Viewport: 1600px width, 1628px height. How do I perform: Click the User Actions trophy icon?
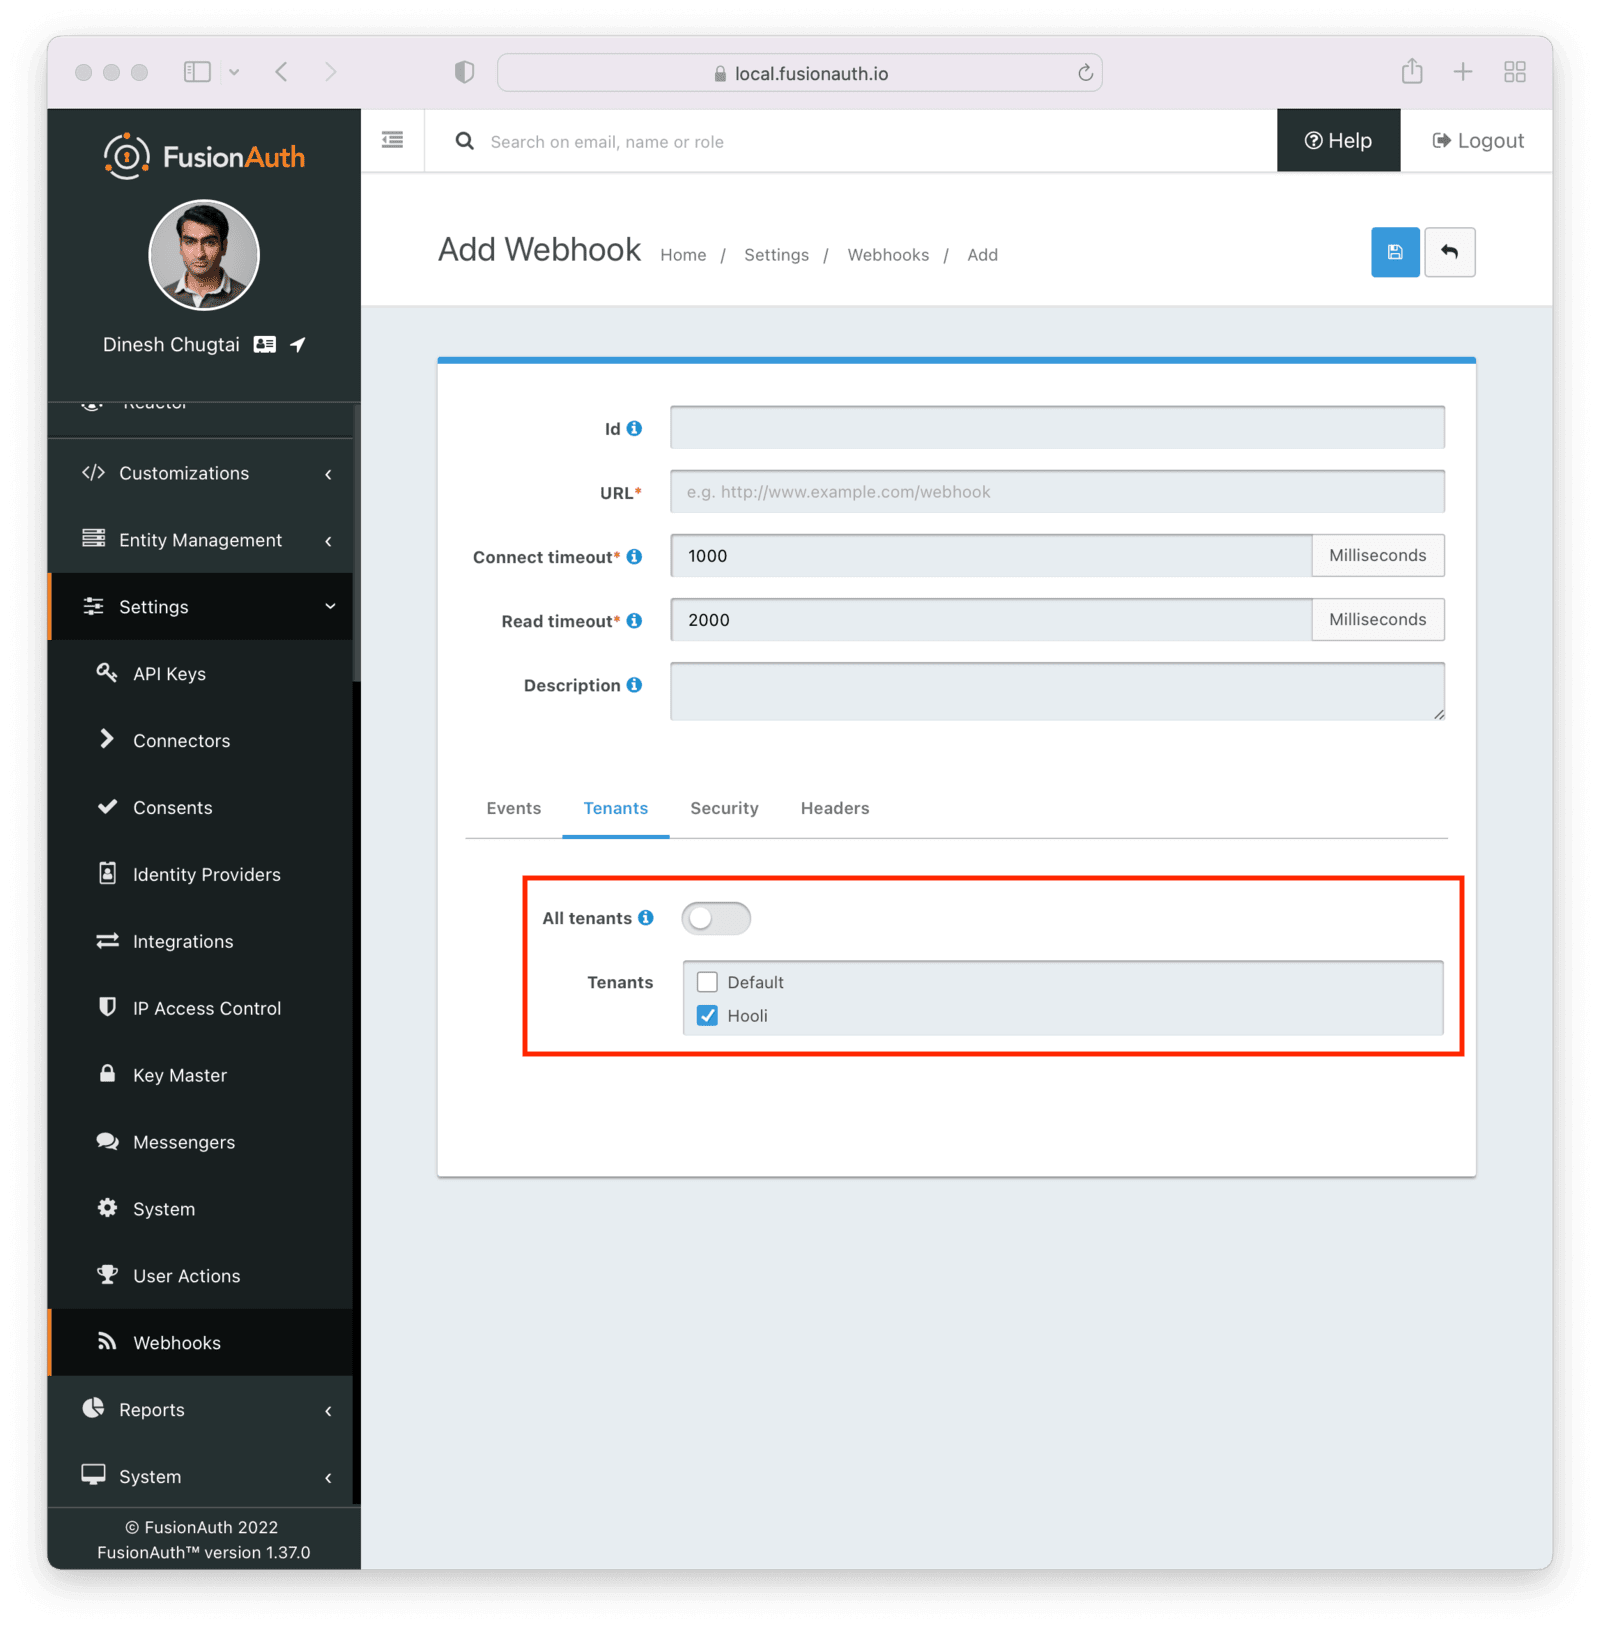[x=107, y=1274]
